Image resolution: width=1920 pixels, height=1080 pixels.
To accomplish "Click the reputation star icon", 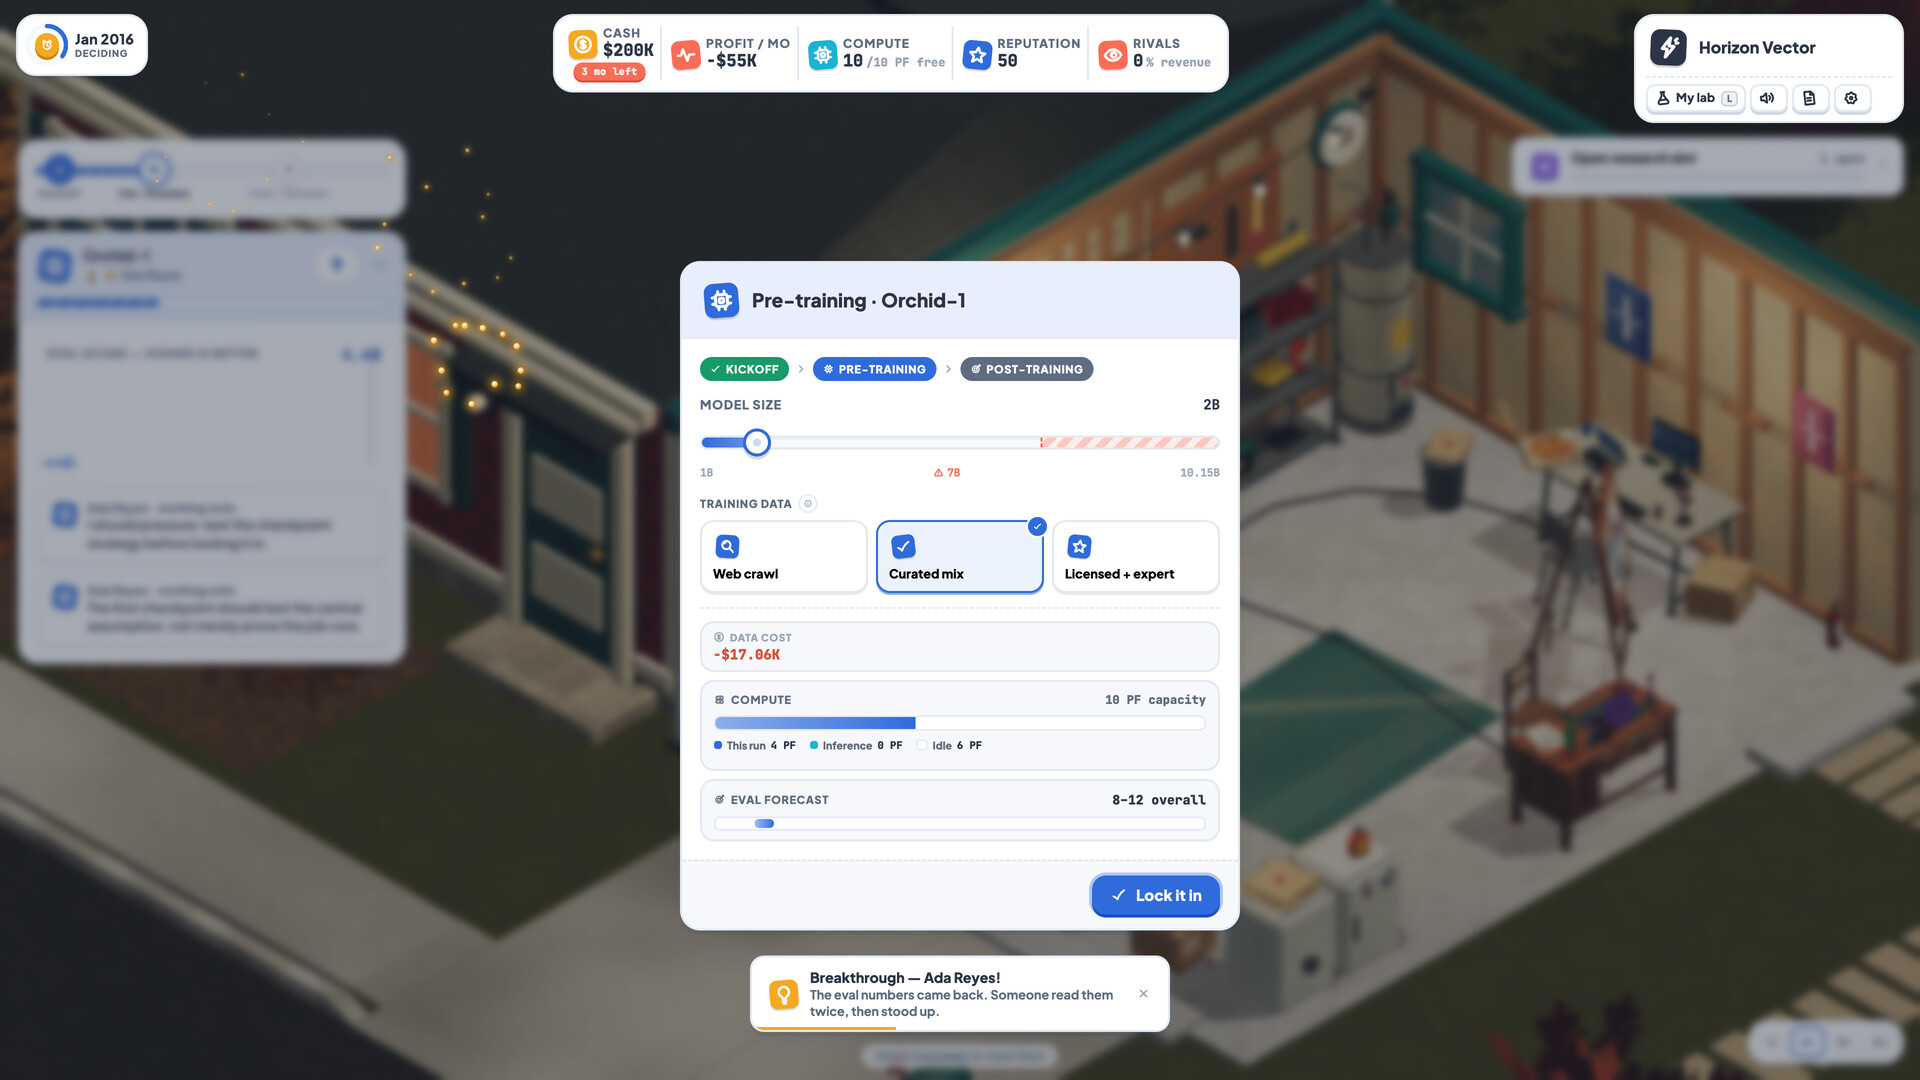I will tap(977, 55).
